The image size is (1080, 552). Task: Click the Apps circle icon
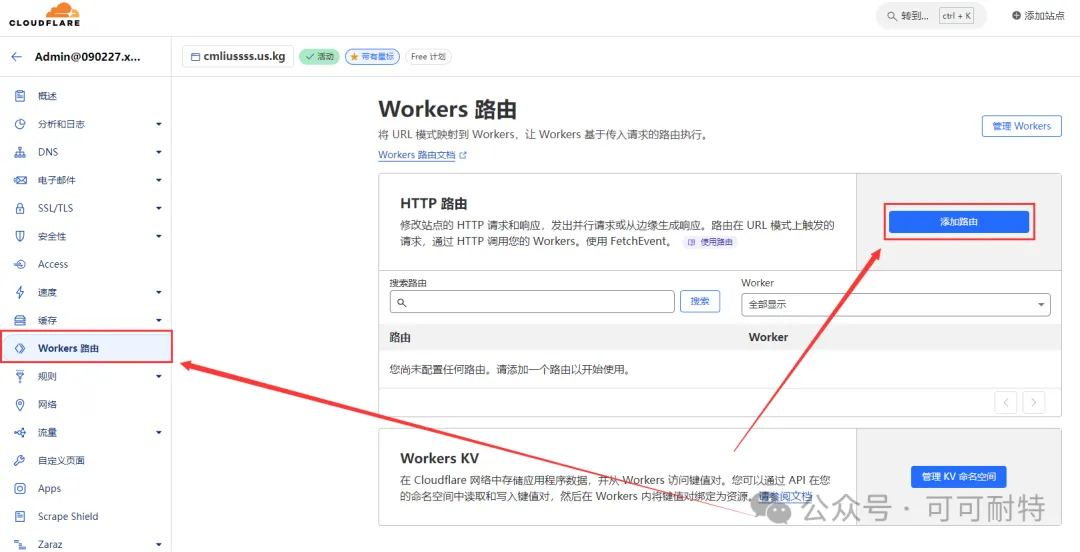pyautogui.click(x=20, y=489)
